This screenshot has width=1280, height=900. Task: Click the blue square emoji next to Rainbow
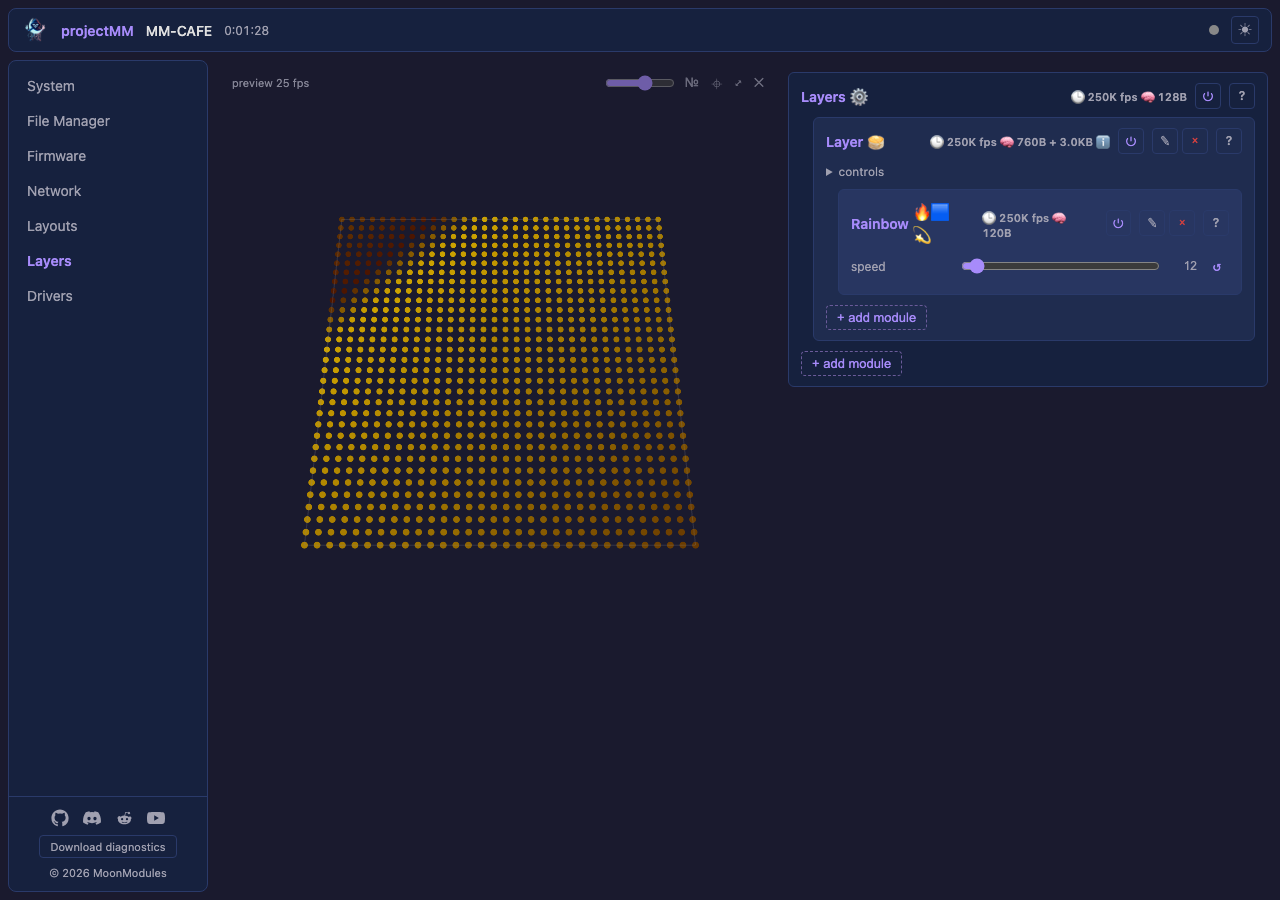click(940, 212)
